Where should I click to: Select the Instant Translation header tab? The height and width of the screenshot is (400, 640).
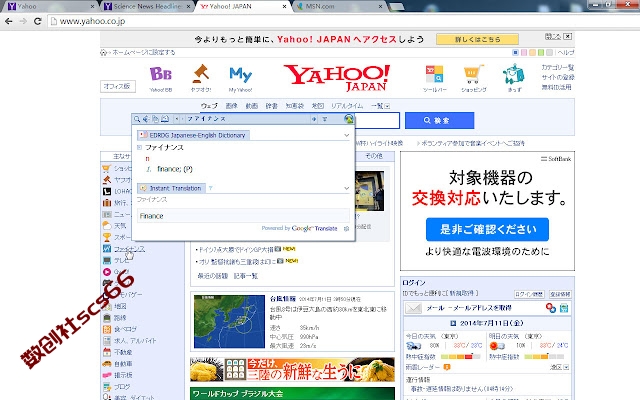click(x=171, y=188)
